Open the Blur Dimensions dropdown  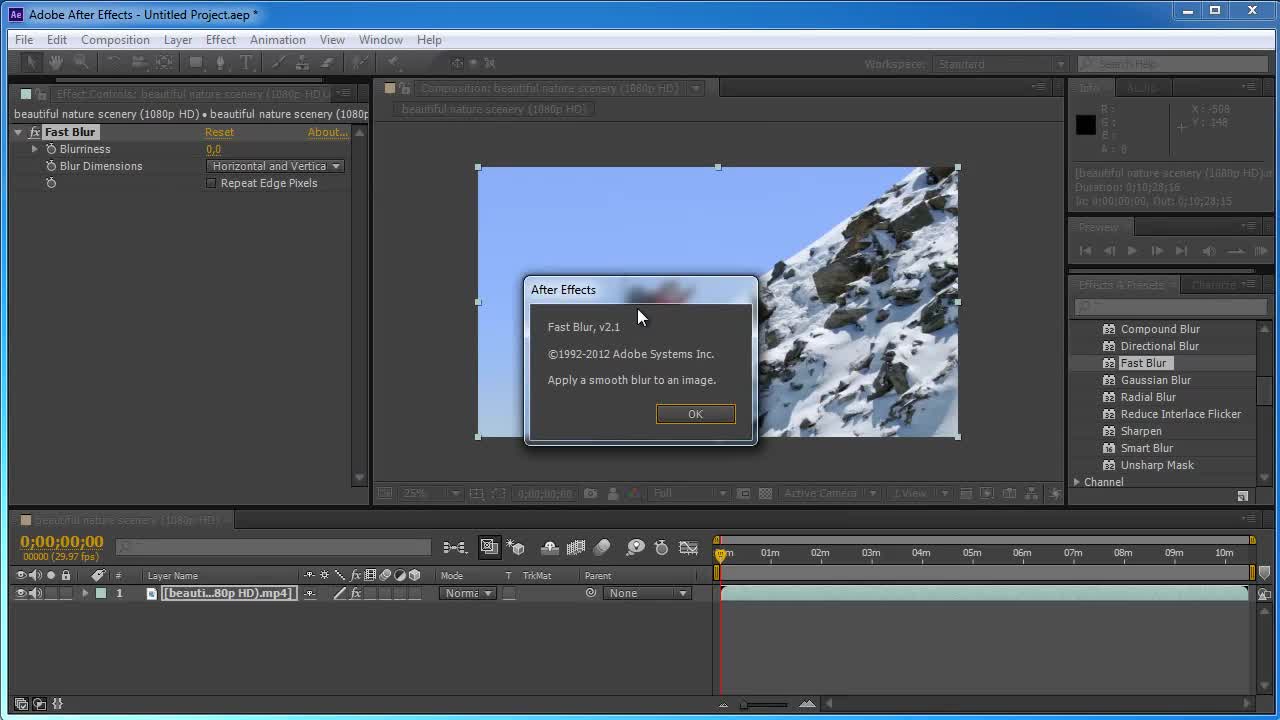click(275, 166)
